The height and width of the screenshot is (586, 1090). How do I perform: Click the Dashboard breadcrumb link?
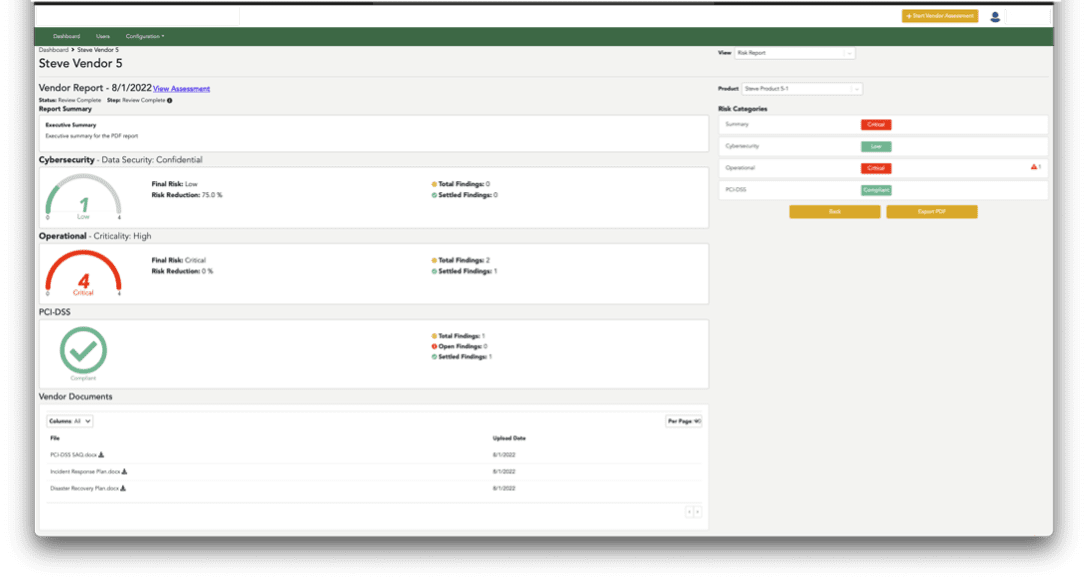click(x=54, y=50)
